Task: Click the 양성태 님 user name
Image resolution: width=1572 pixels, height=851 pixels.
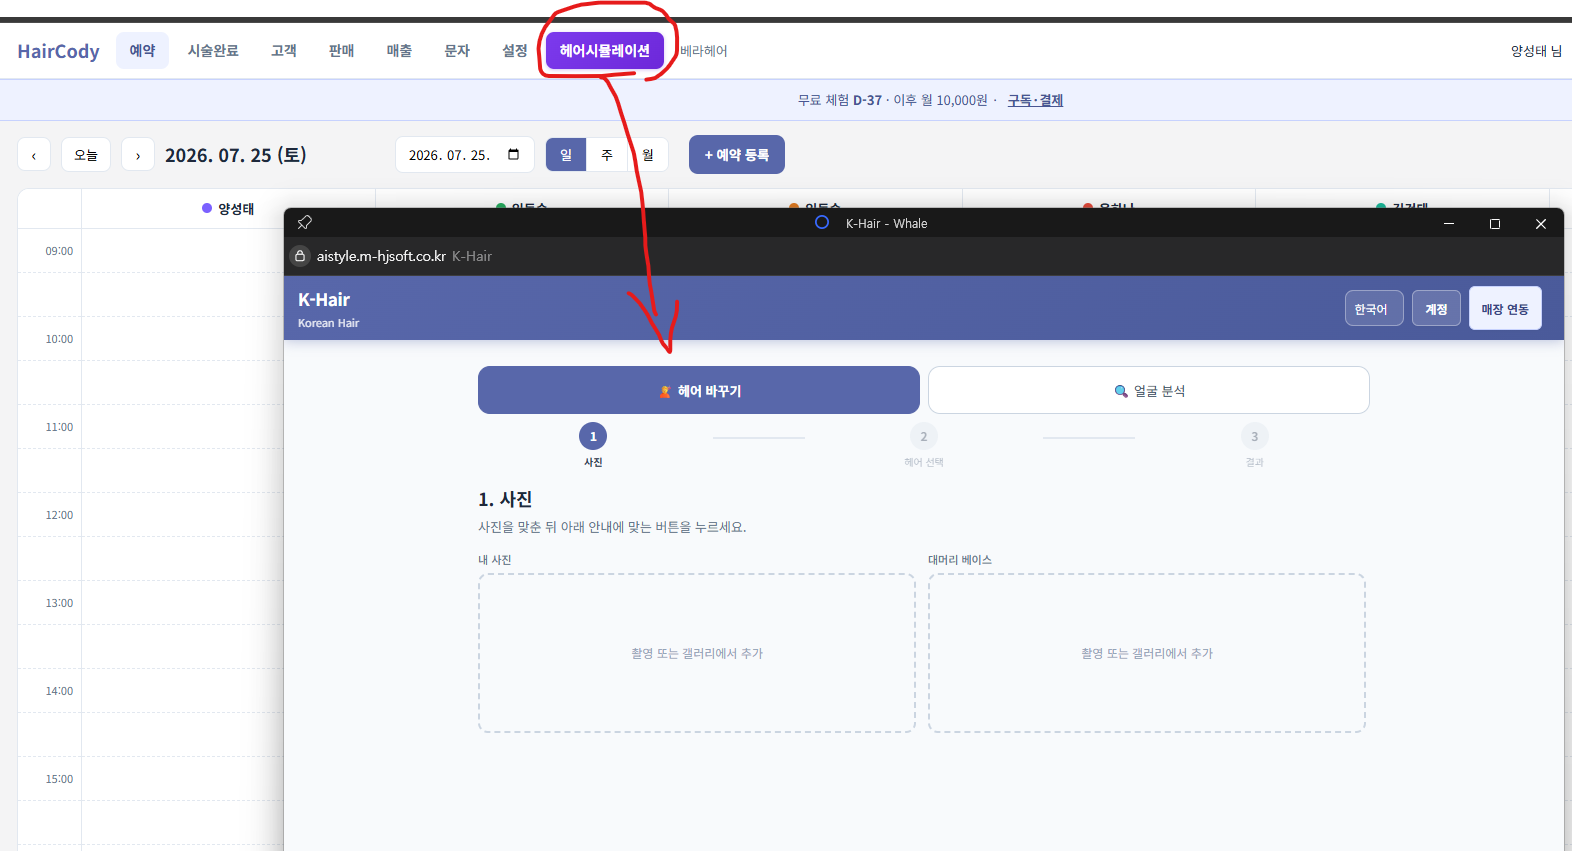Action: point(1536,51)
